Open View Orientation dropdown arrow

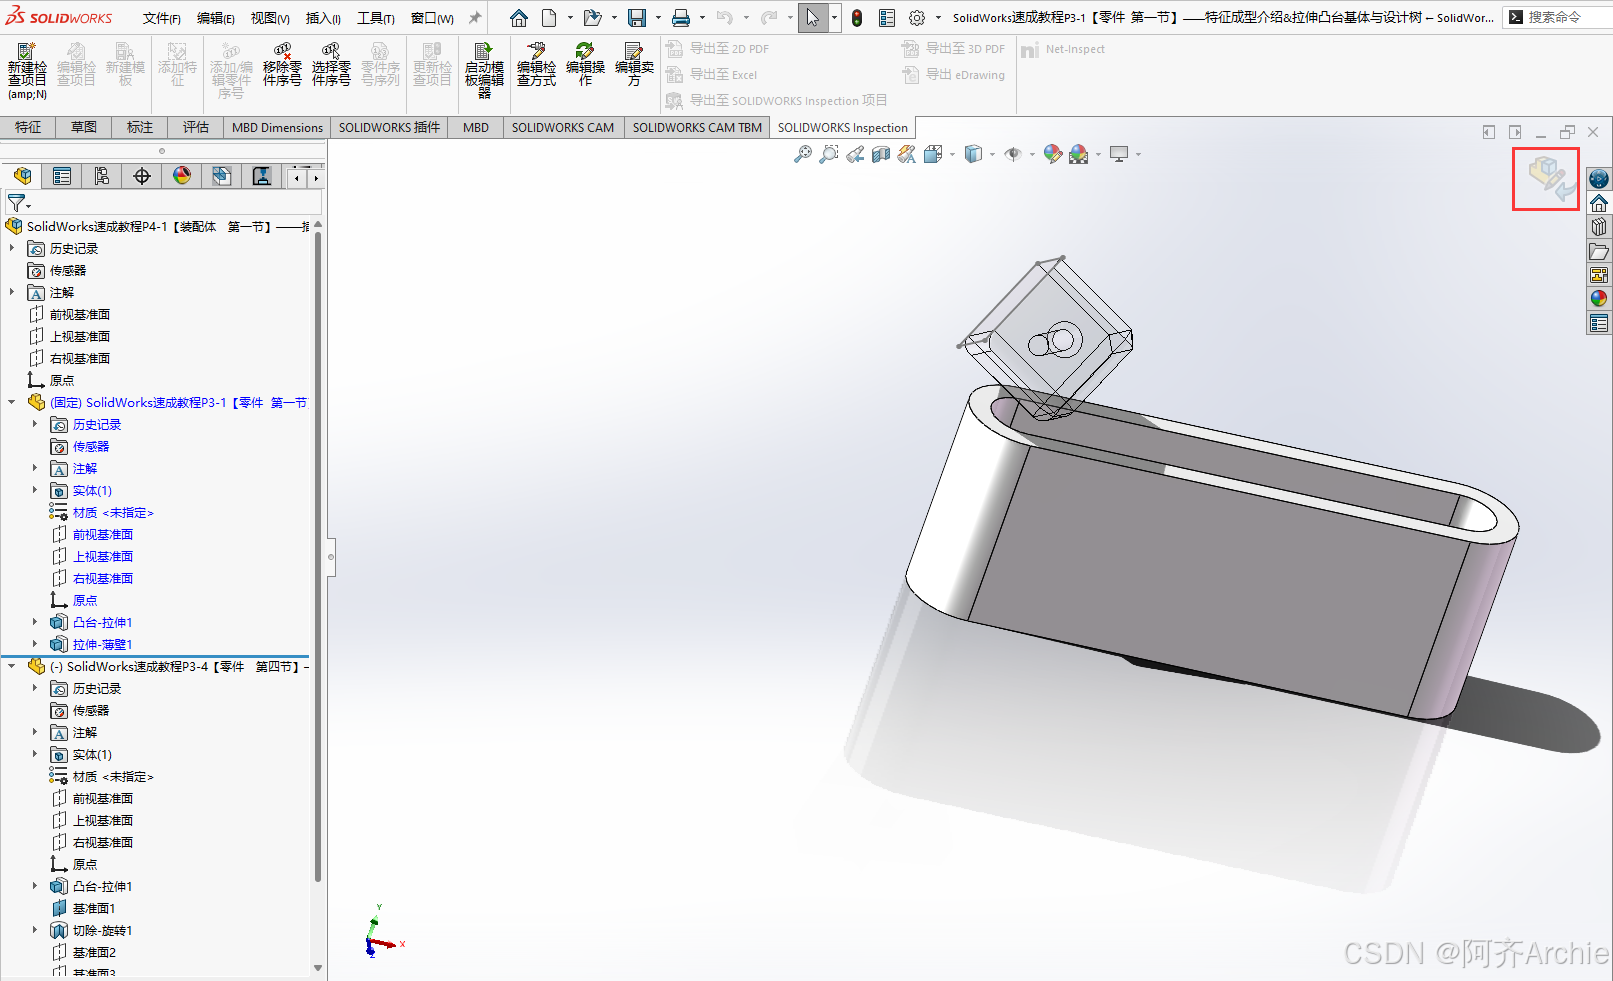click(952, 154)
